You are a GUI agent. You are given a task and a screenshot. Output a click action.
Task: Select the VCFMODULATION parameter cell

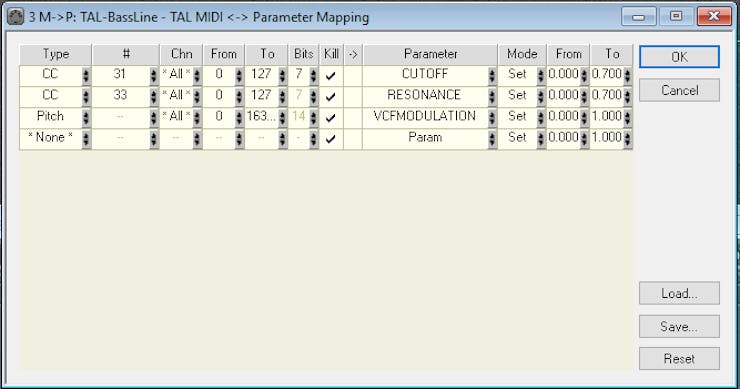point(425,117)
